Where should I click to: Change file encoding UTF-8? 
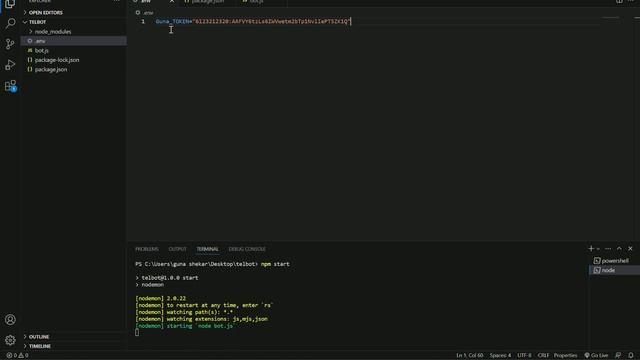[x=524, y=356]
